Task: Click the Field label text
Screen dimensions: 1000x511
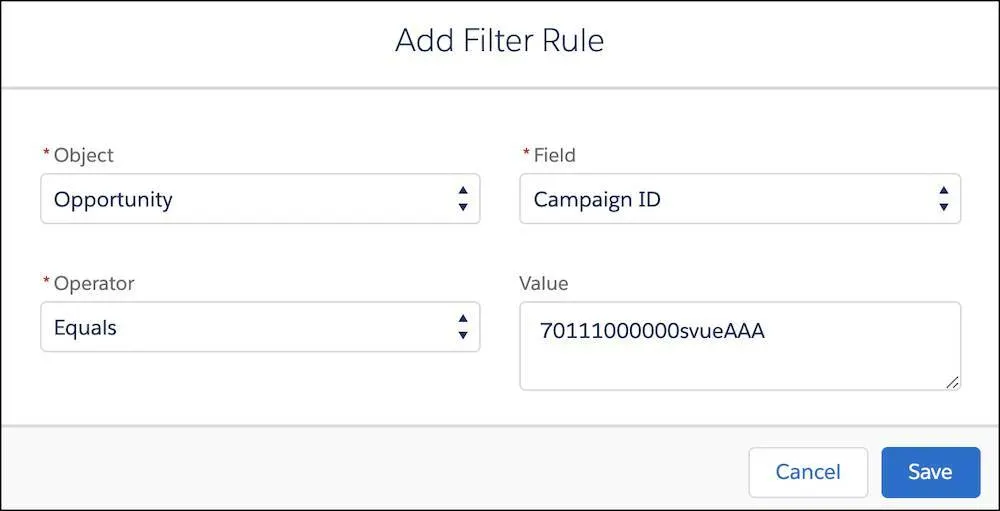Action: (x=554, y=155)
